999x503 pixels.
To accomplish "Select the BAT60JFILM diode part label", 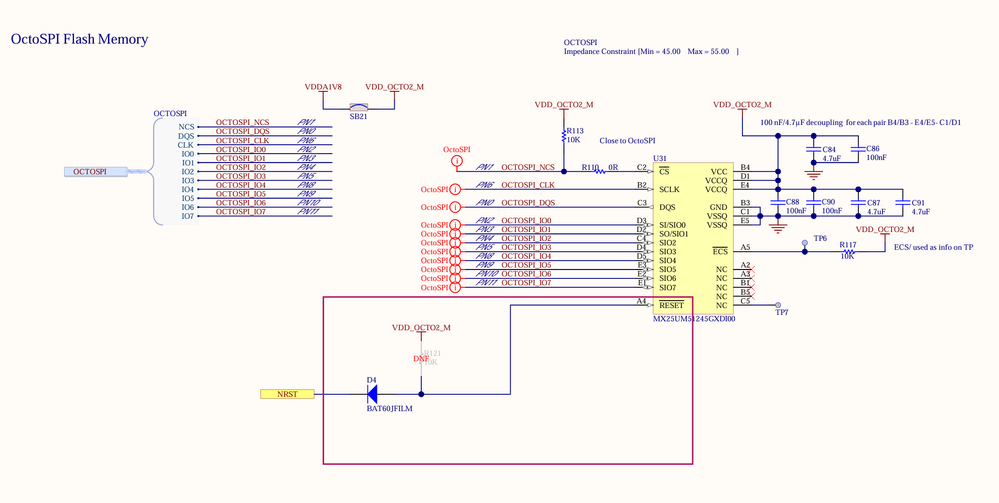I will click(389, 409).
